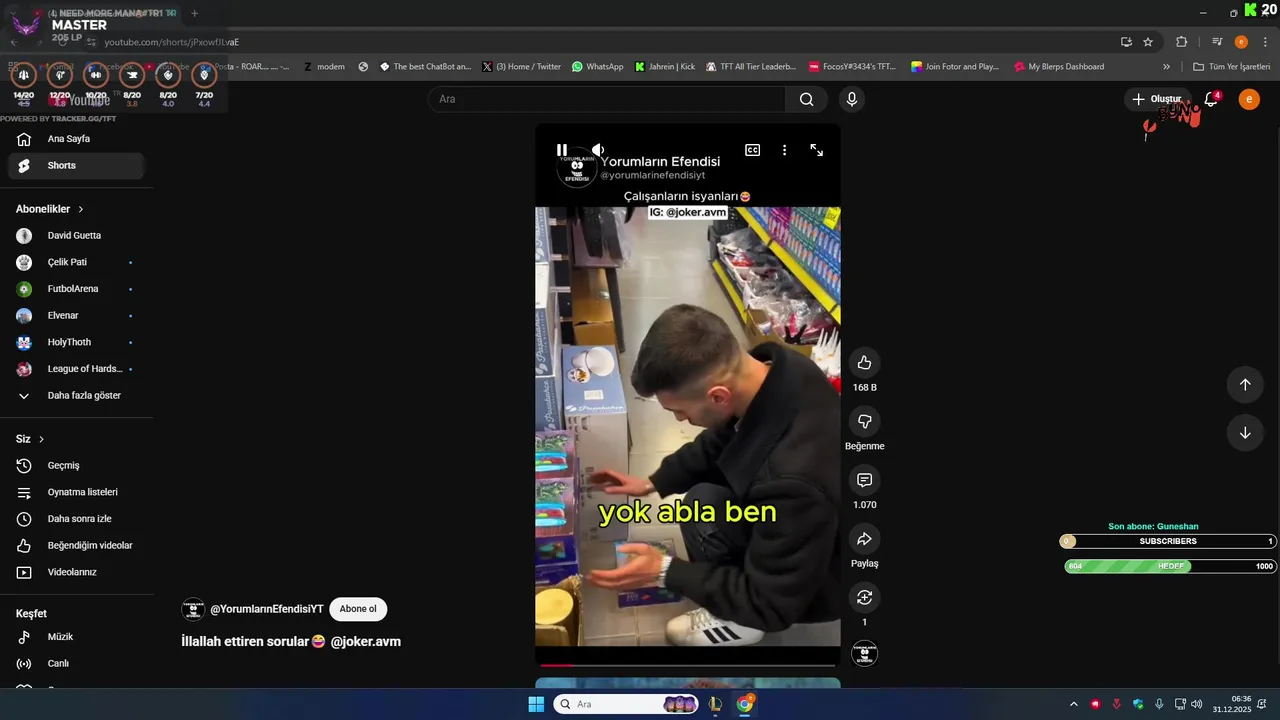Go to the previous Short with up arrow
The width and height of the screenshot is (1280, 720).
(x=1245, y=385)
